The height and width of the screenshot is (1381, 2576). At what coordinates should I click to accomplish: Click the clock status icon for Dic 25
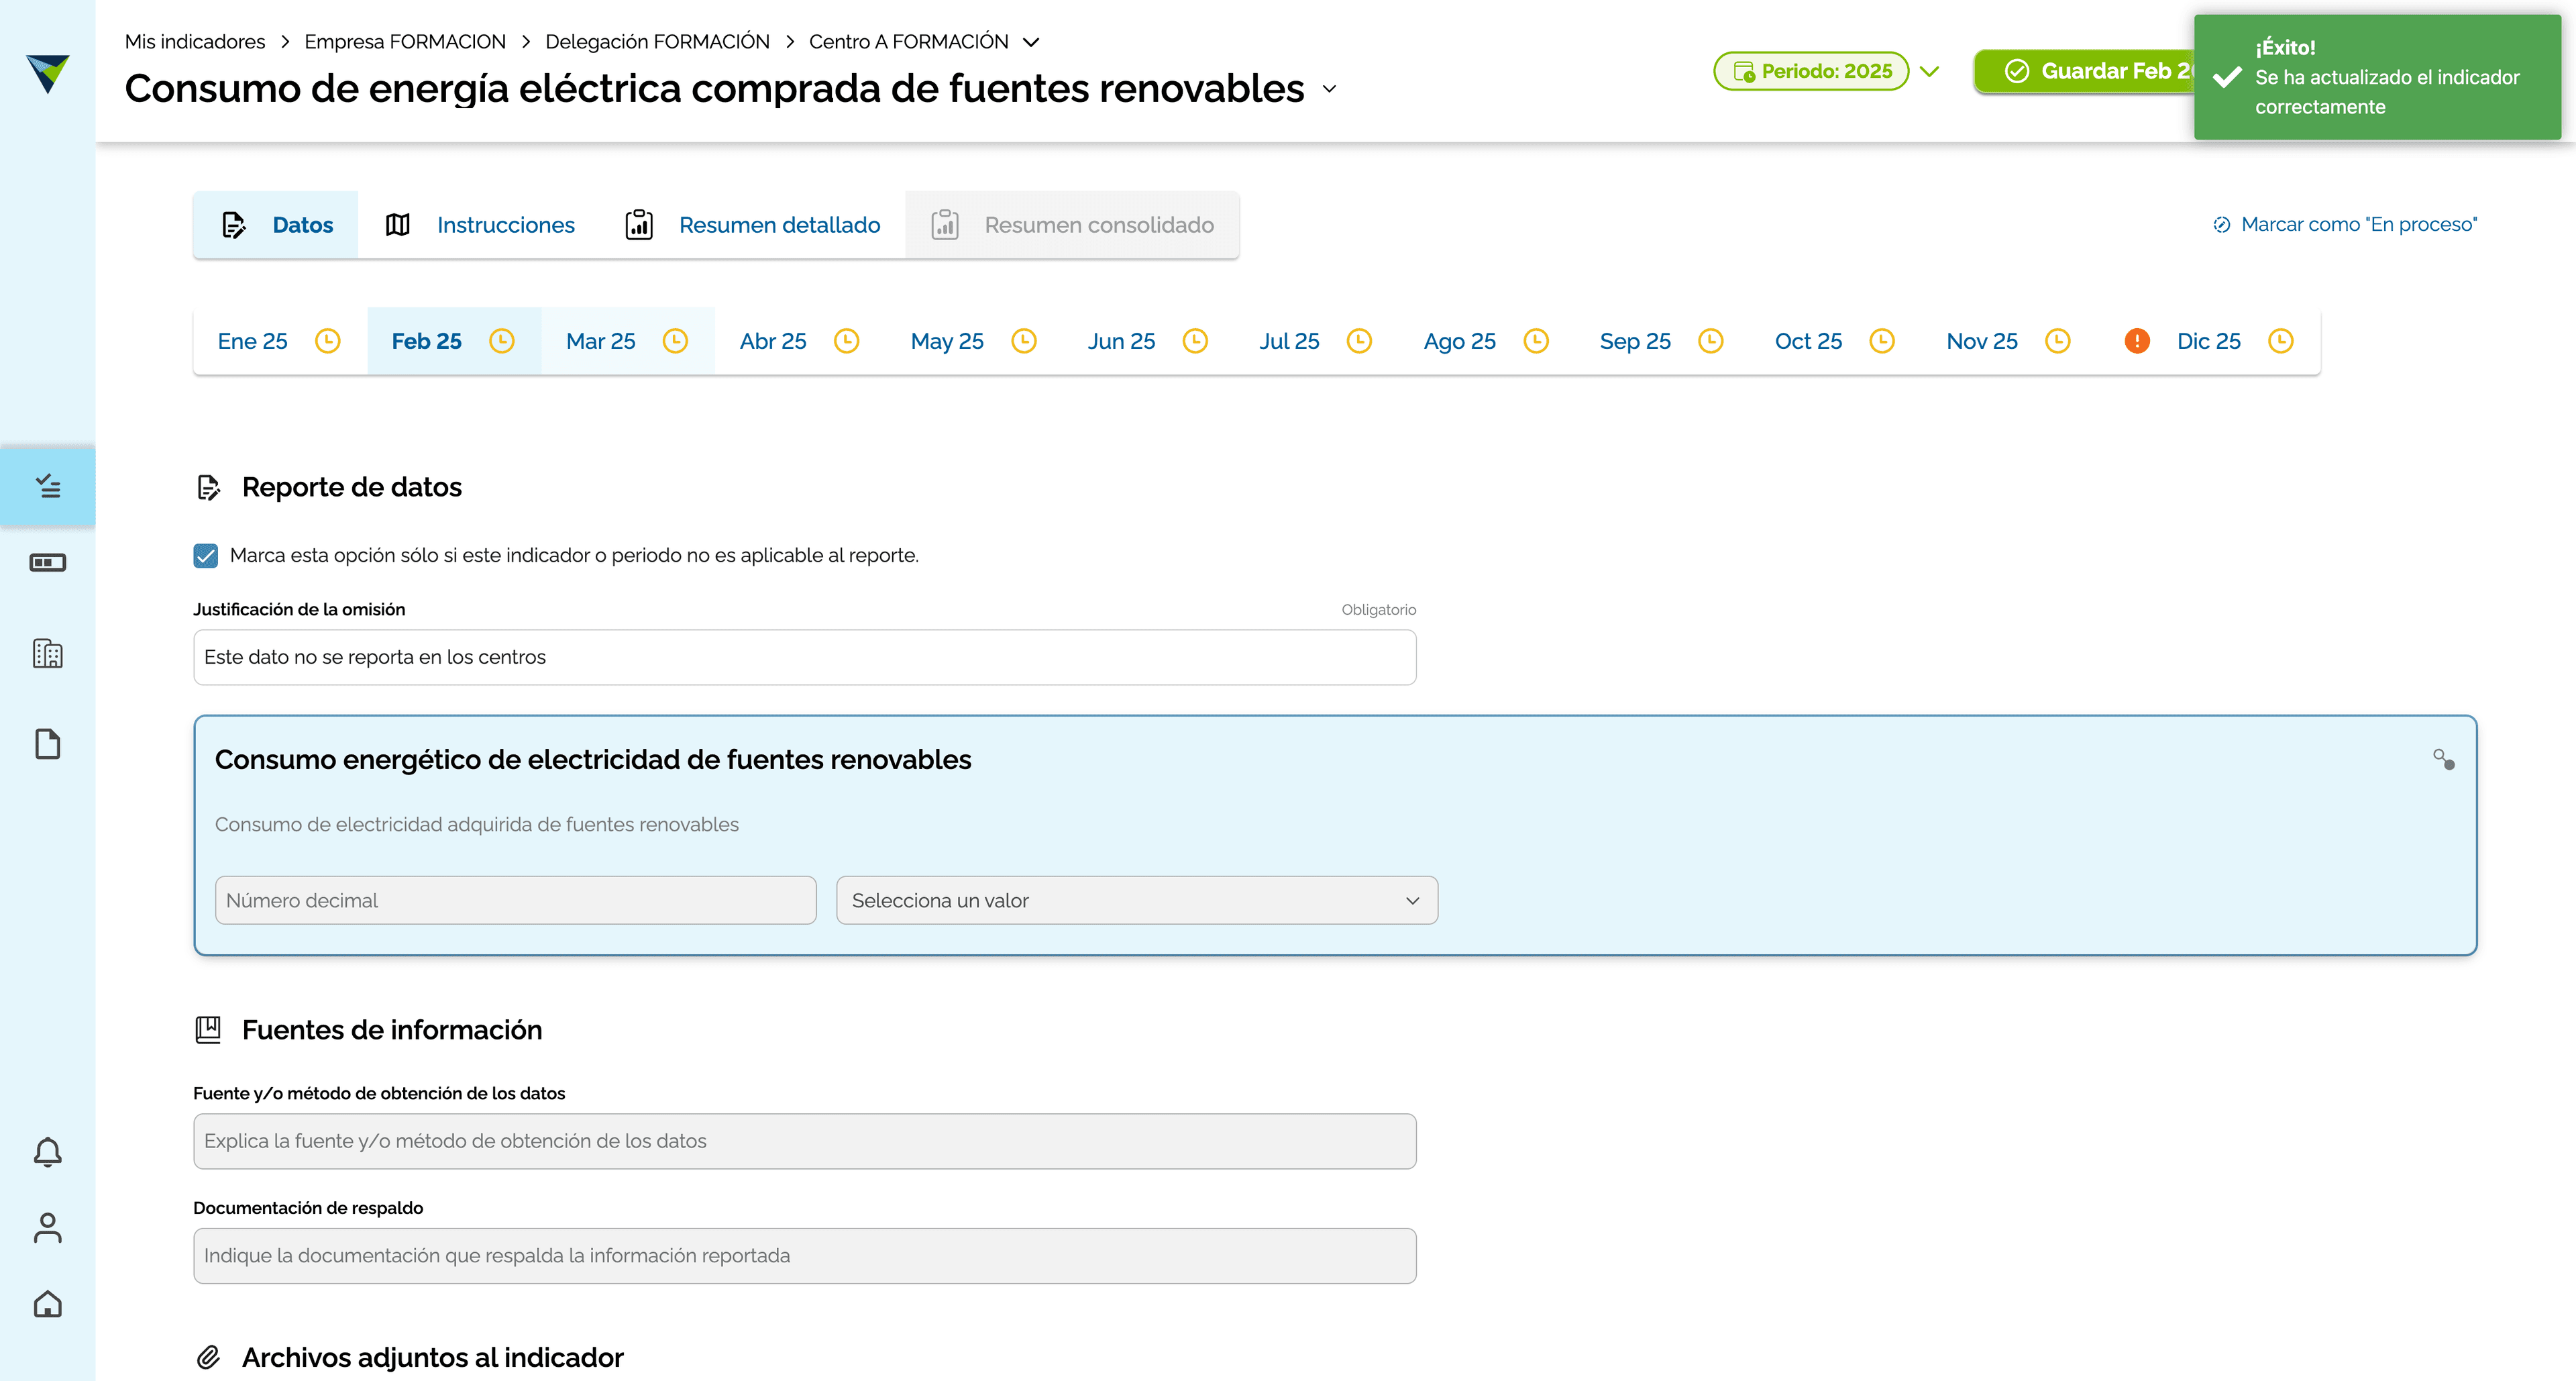pyautogui.click(x=2281, y=341)
